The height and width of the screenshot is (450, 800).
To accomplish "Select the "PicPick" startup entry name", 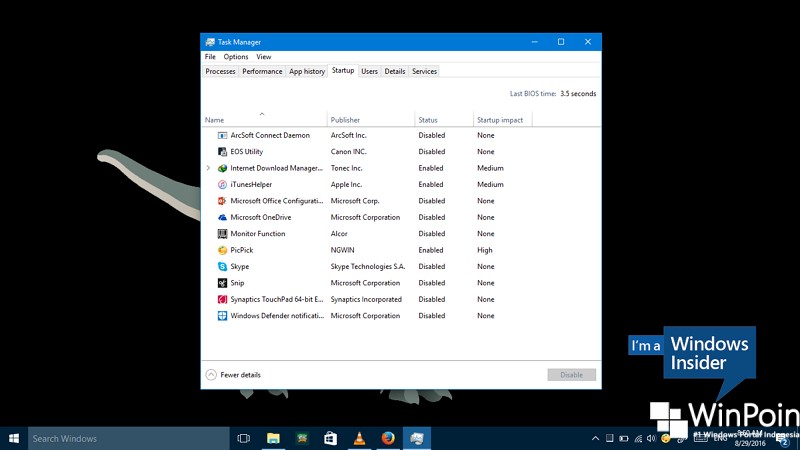I will click(x=242, y=250).
